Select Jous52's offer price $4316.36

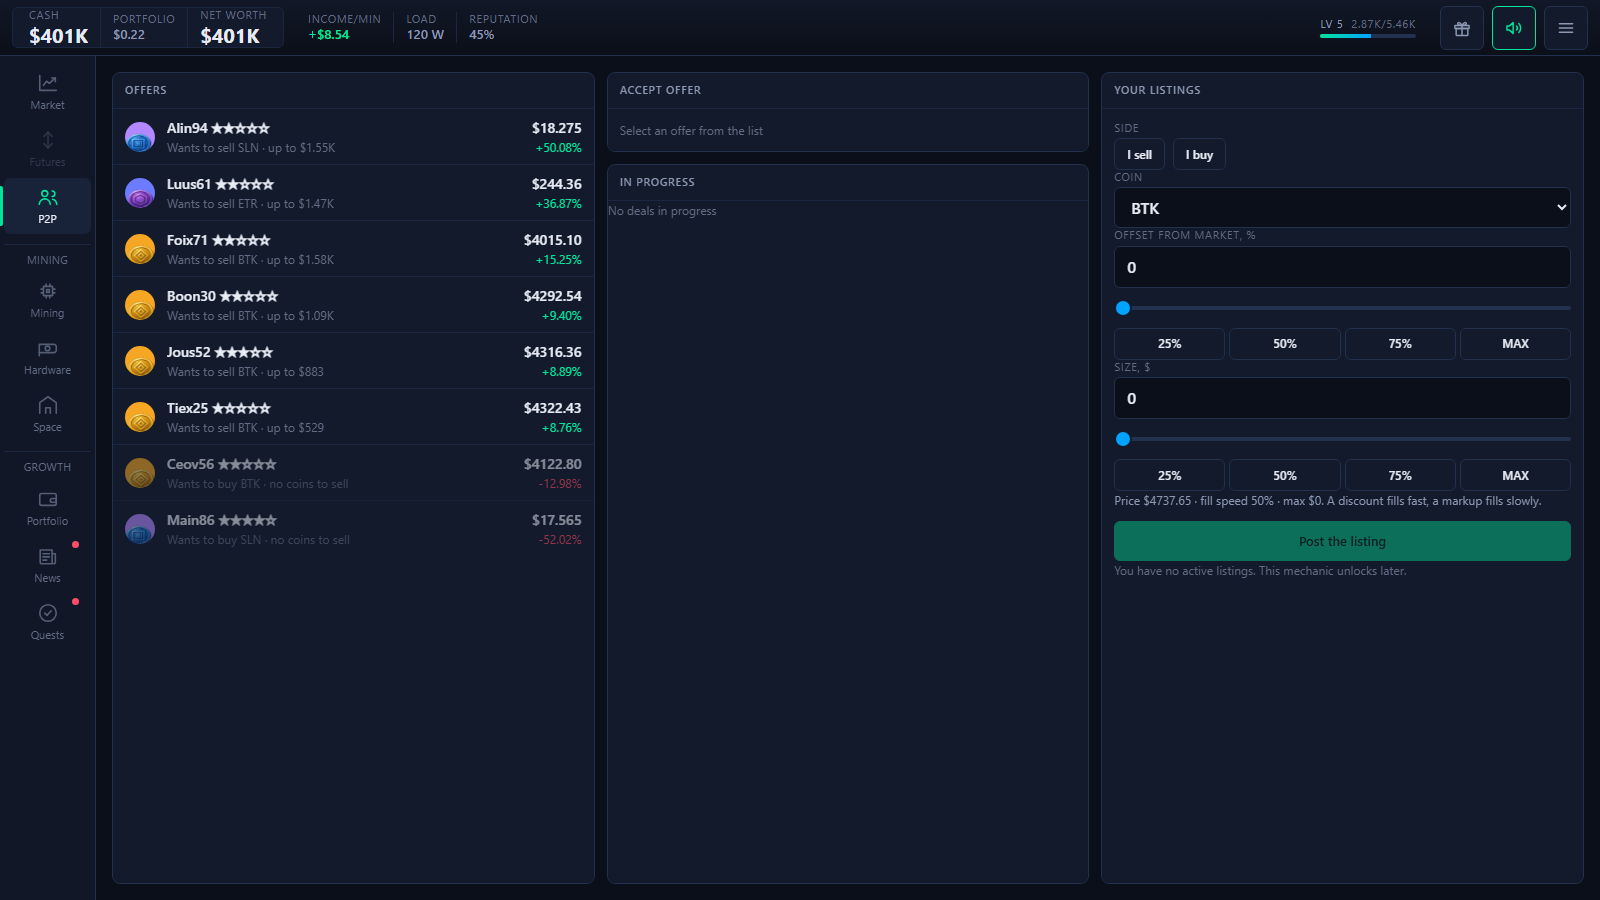pos(552,352)
